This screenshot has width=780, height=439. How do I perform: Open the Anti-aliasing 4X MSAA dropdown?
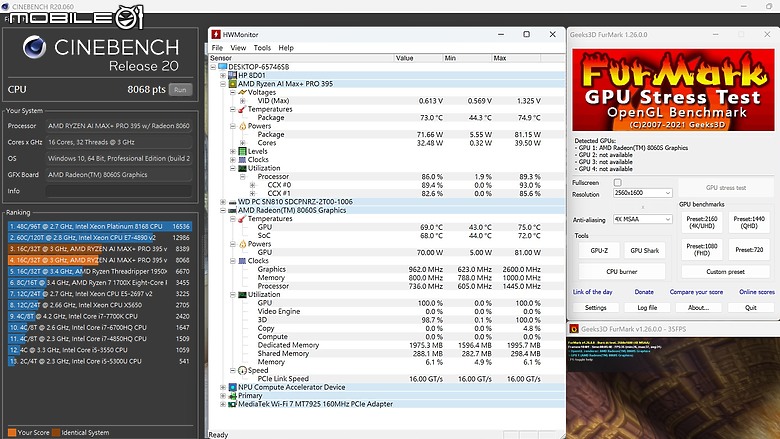tap(642, 219)
